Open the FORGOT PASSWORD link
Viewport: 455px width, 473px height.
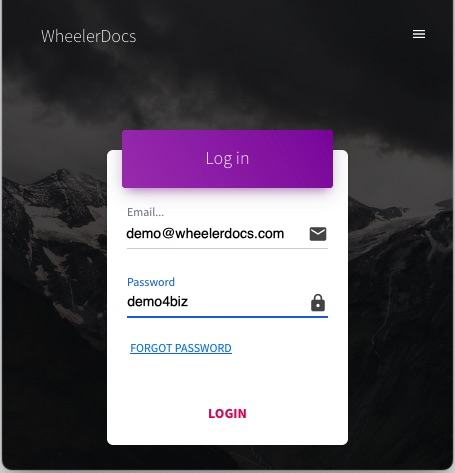(181, 348)
